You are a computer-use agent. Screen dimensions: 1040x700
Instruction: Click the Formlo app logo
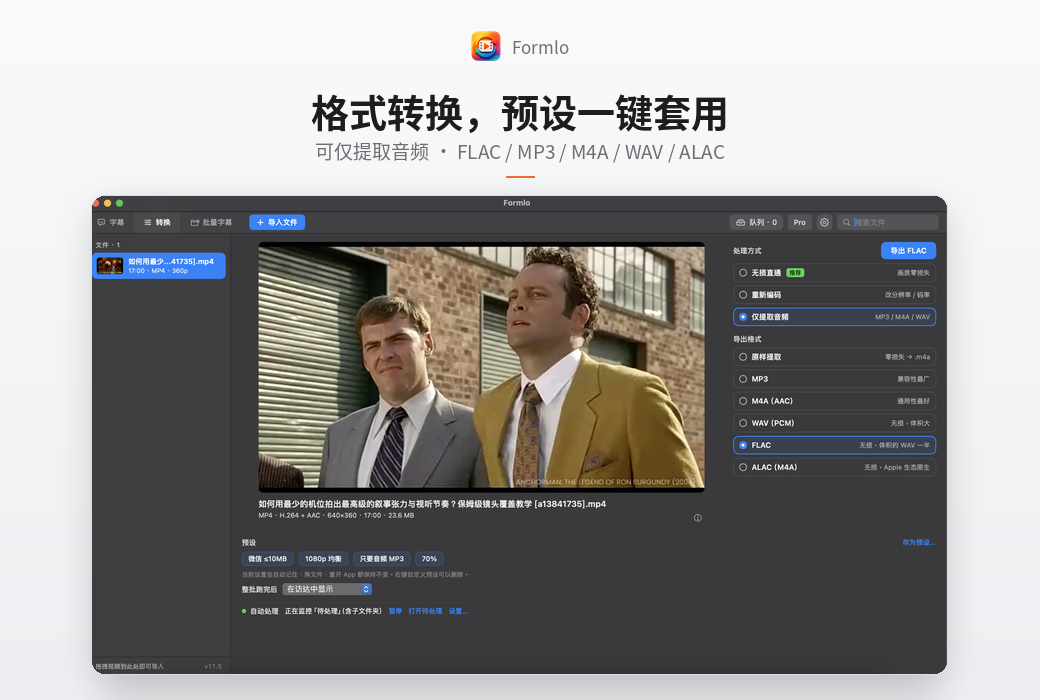pos(486,46)
